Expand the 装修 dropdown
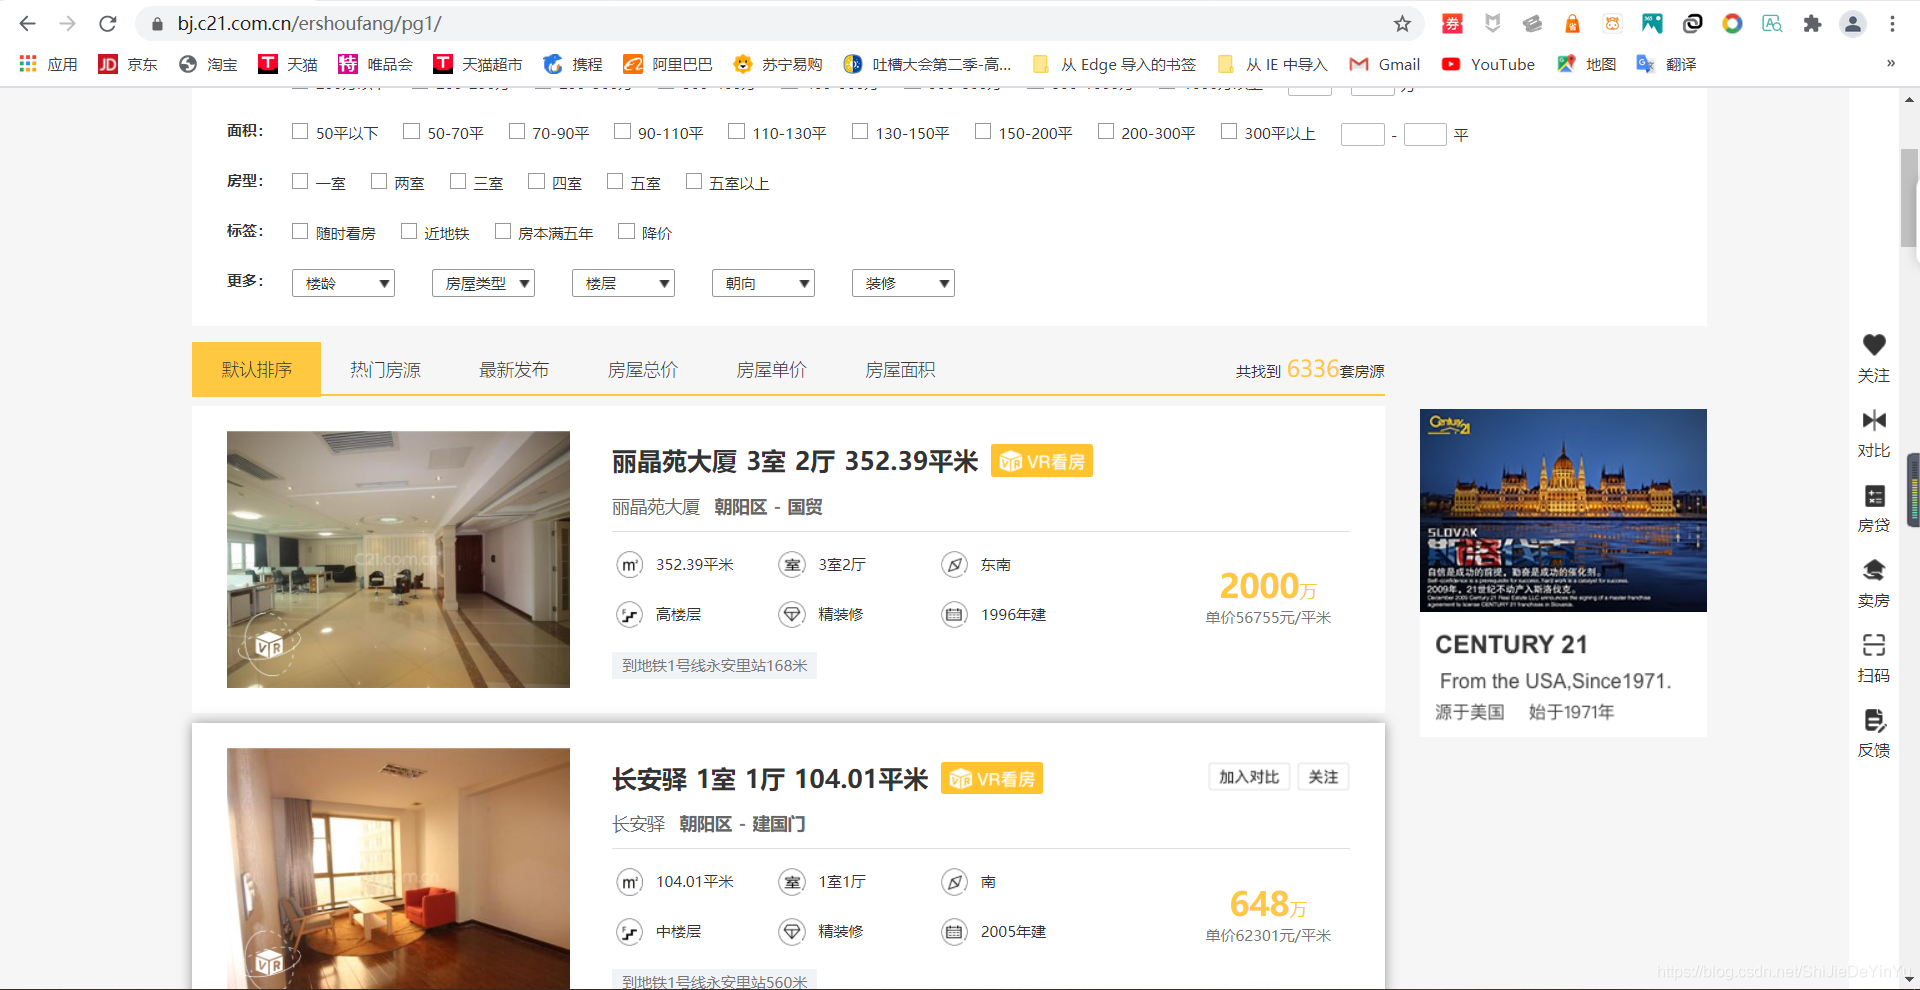Screen dimensions: 1920x990 [x=903, y=283]
